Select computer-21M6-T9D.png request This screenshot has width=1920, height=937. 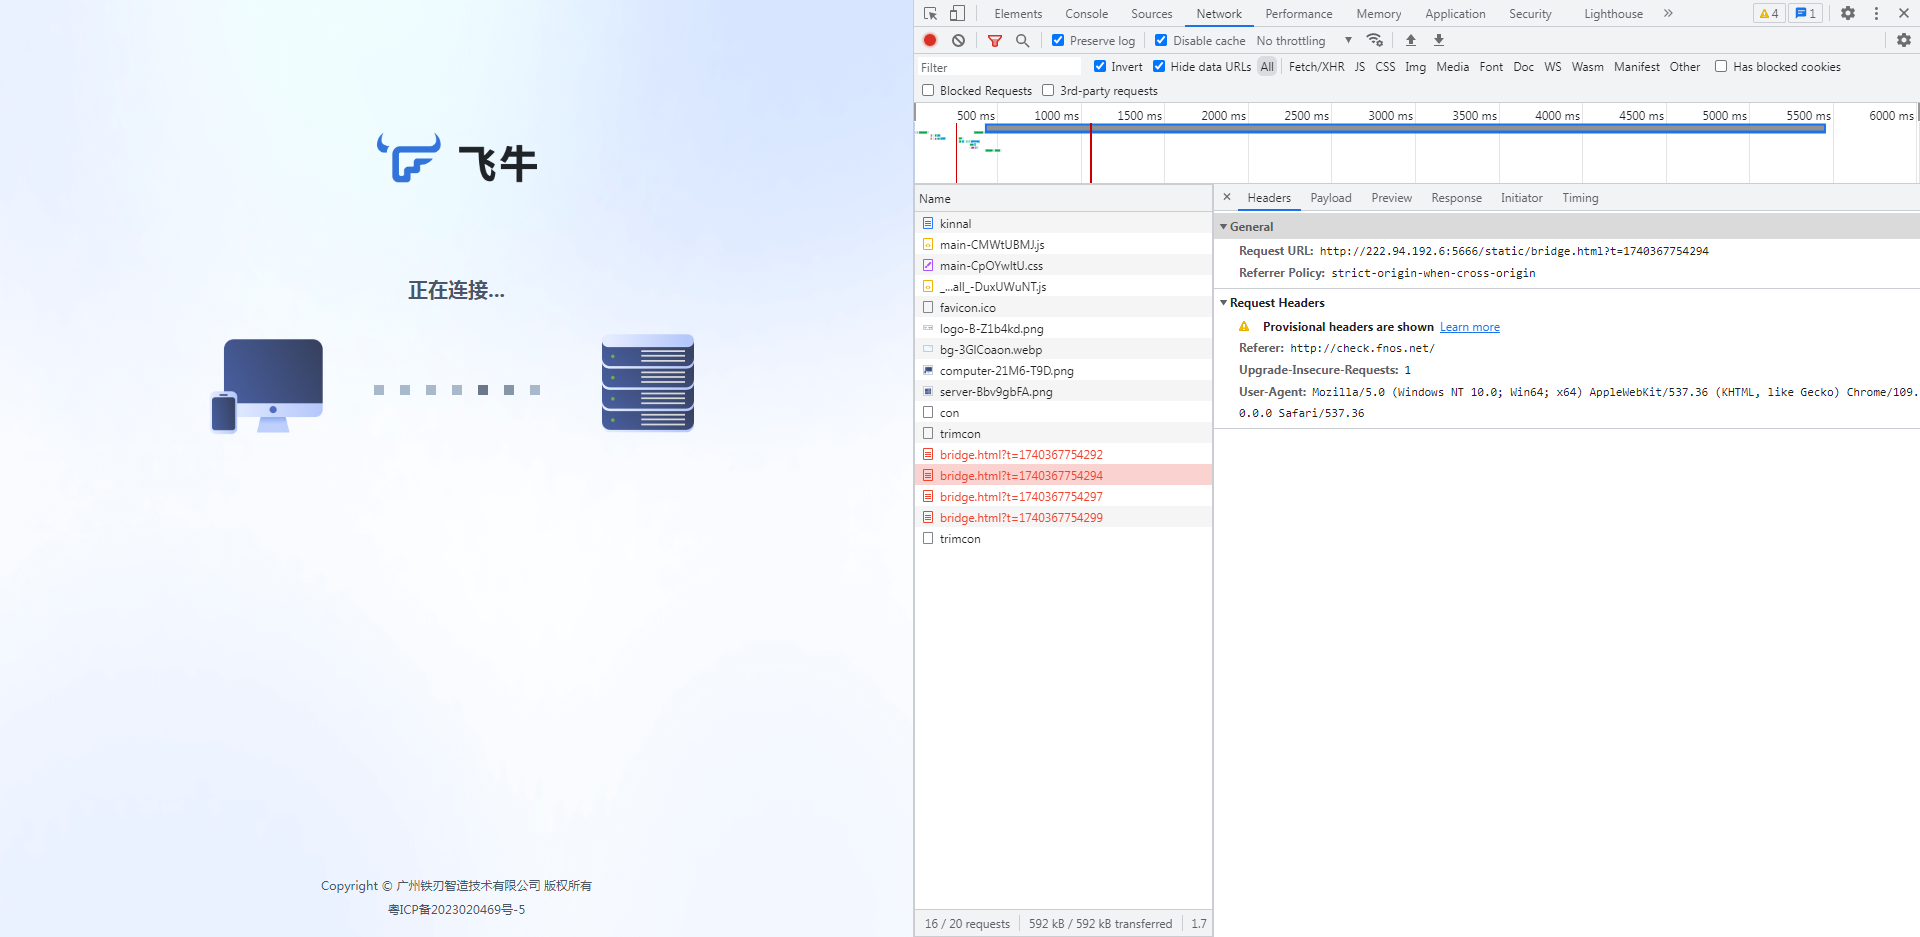pos(1063,370)
